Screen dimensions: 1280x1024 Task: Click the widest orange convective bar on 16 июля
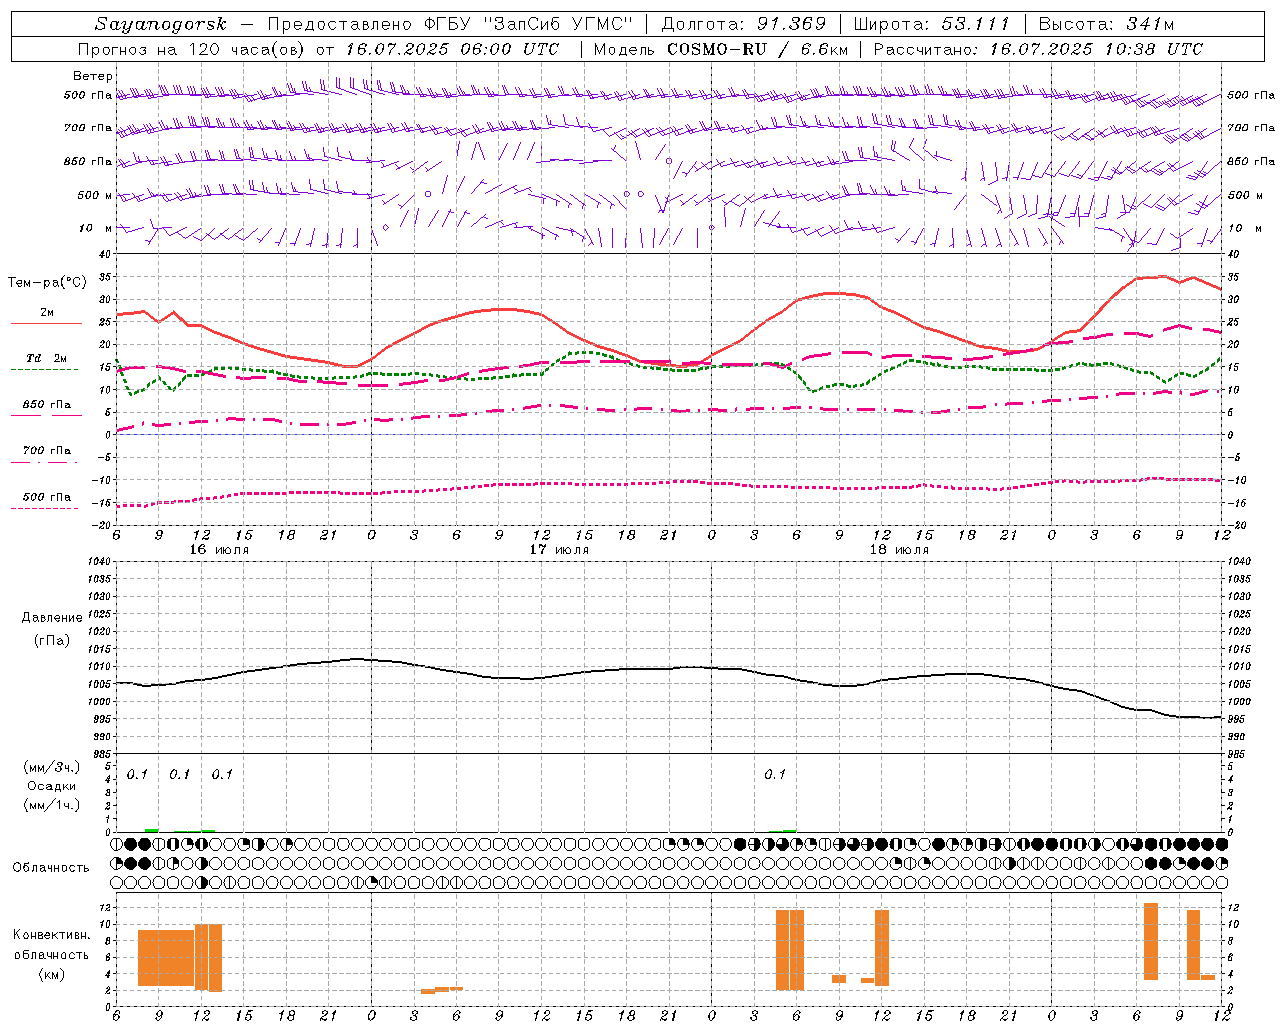click(166, 958)
